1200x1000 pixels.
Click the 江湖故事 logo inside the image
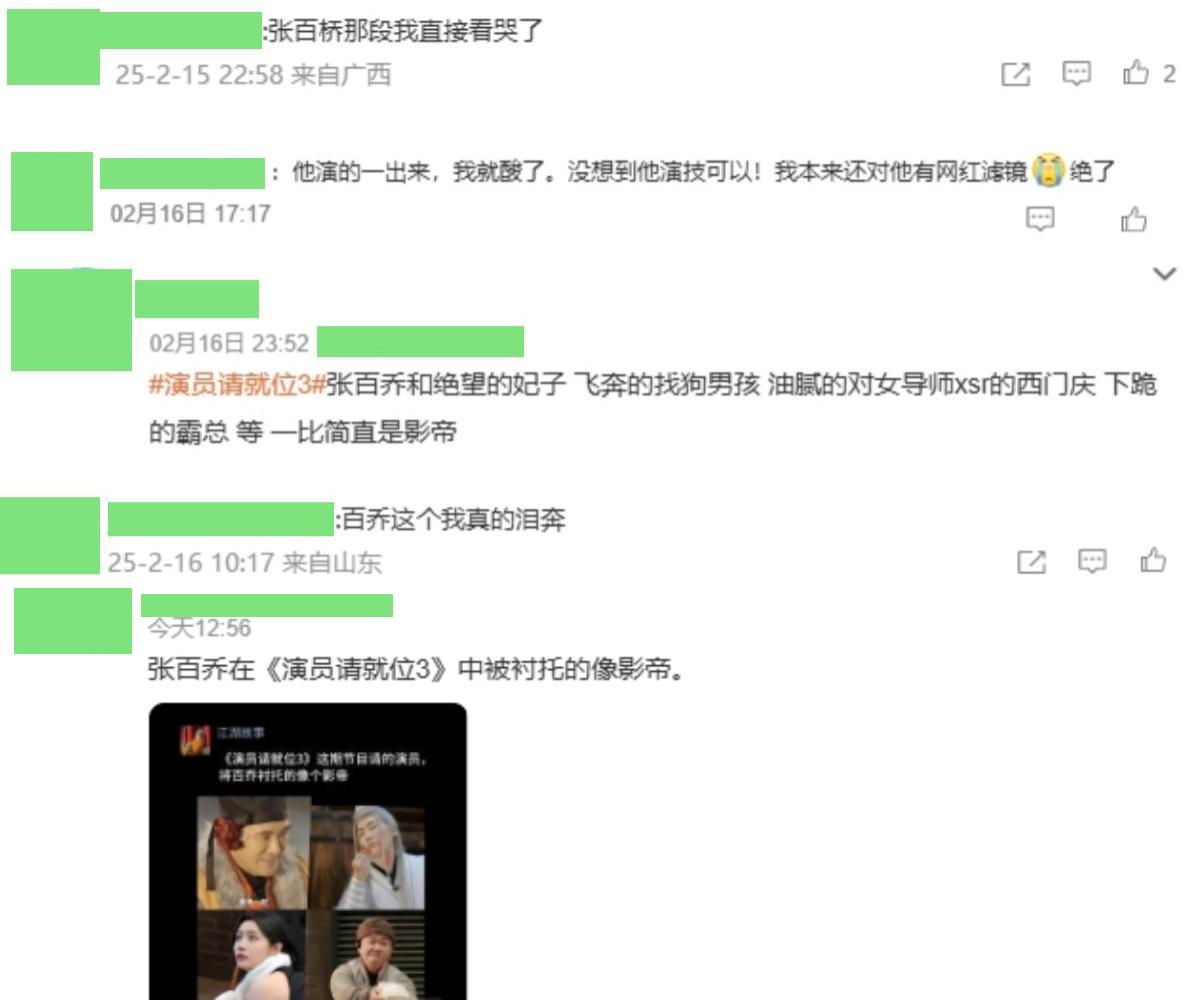click(x=195, y=740)
